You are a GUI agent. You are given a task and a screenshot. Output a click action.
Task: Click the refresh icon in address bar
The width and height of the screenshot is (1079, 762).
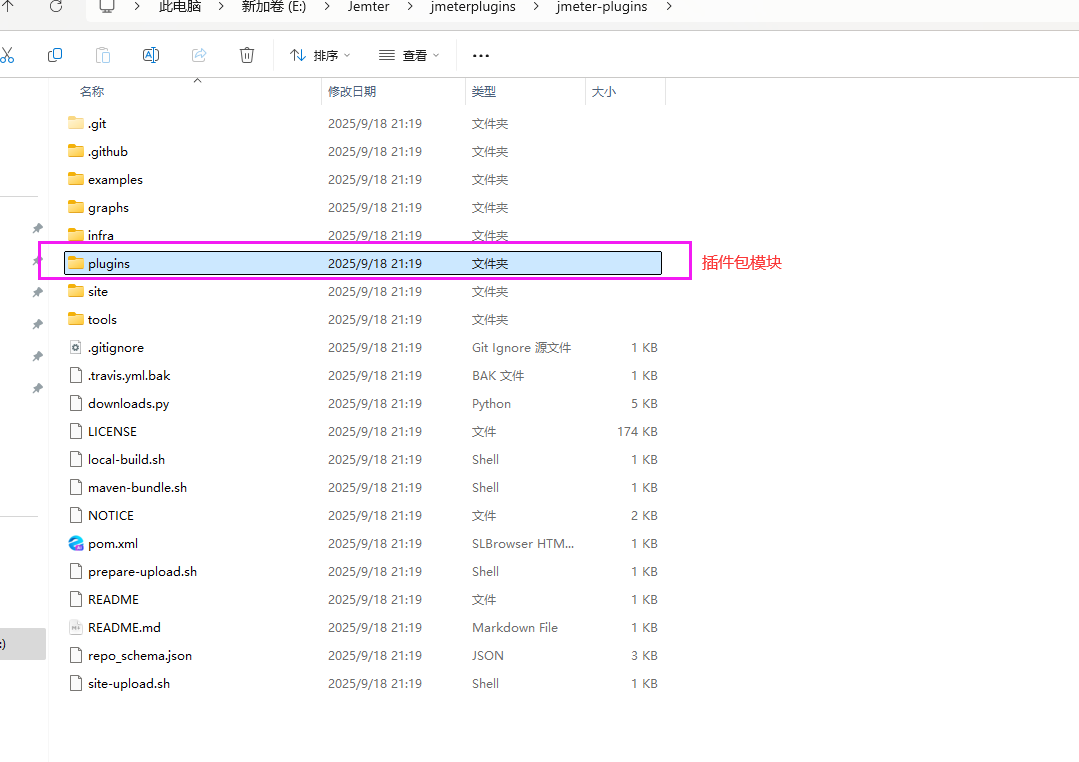(56, 6)
